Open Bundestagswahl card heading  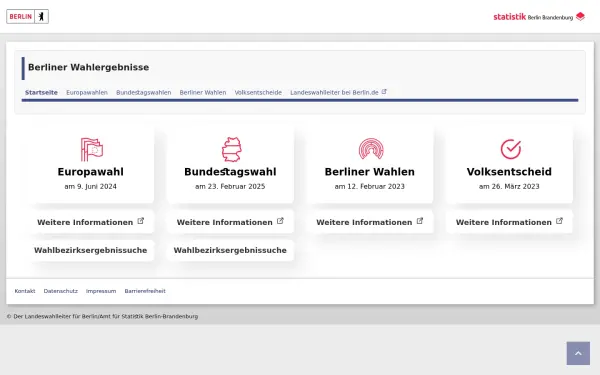[x=230, y=172]
